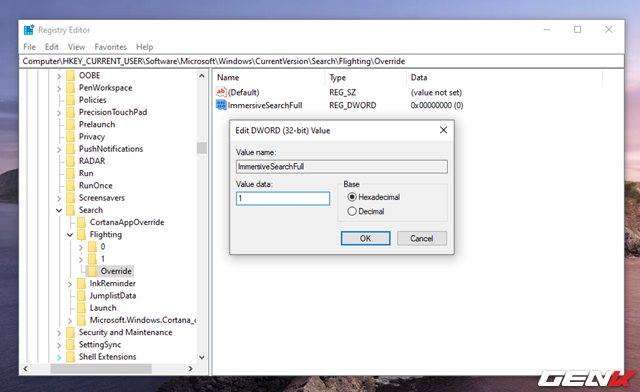Select the Run key in the tree
The width and height of the screenshot is (640, 392).
click(x=86, y=173)
